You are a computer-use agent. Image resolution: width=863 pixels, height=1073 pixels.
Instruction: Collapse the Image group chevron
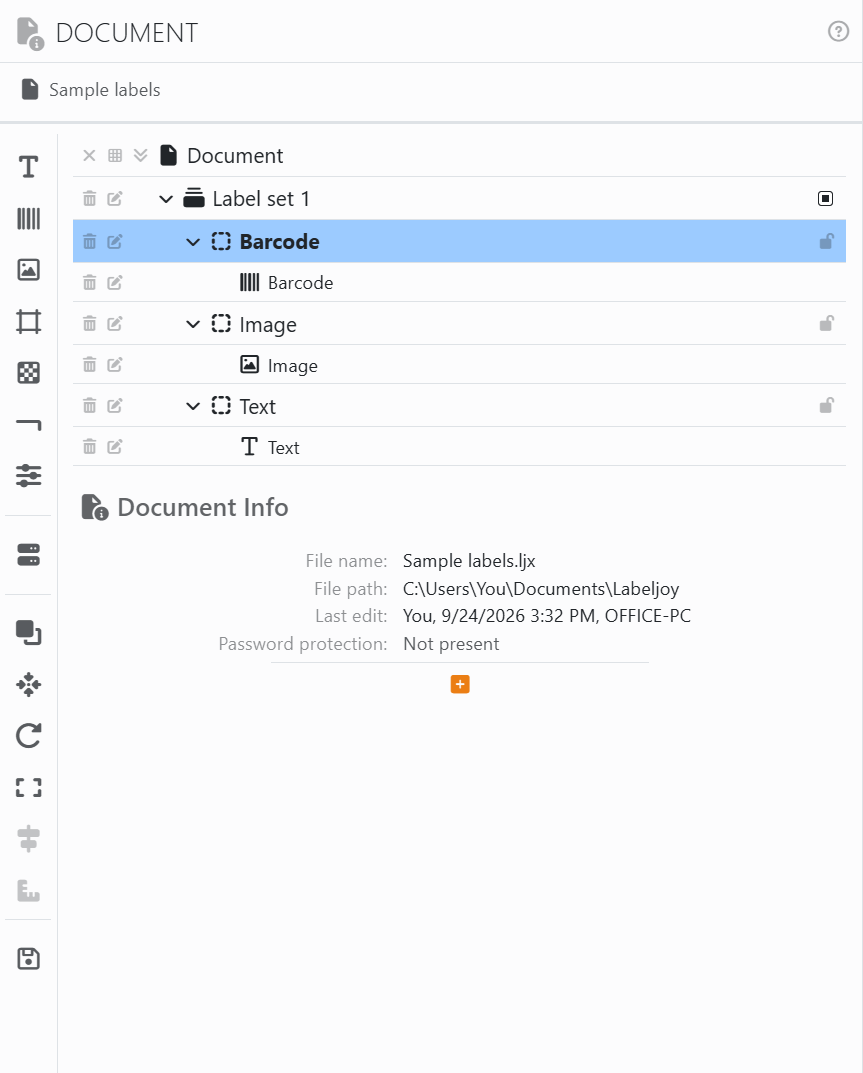[x=193, y=324]
